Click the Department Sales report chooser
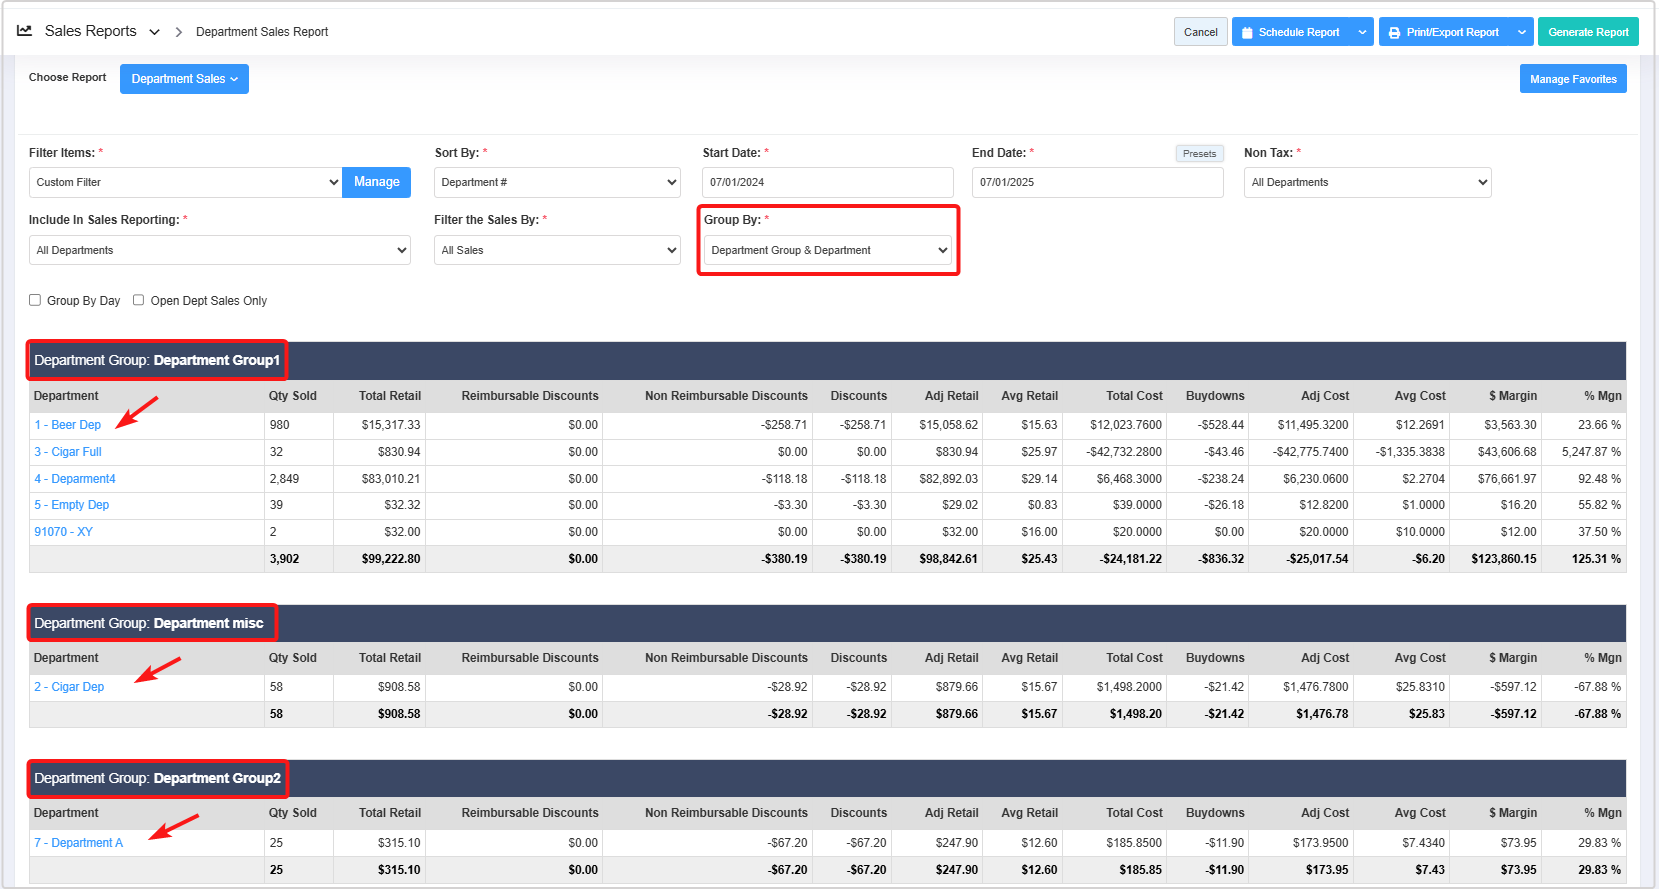The image size is (1659, 889). click(184, 79)
